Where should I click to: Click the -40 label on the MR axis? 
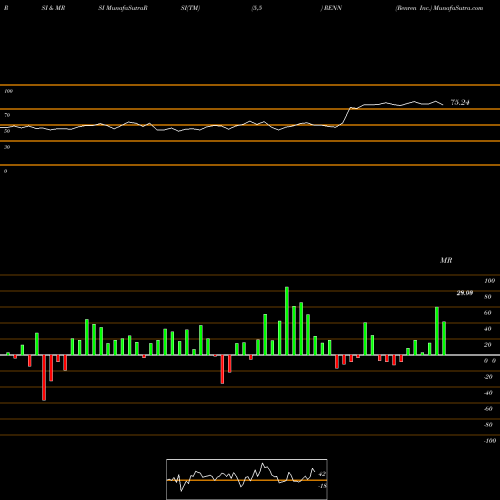pyautogui.click(x=488, y=393)
